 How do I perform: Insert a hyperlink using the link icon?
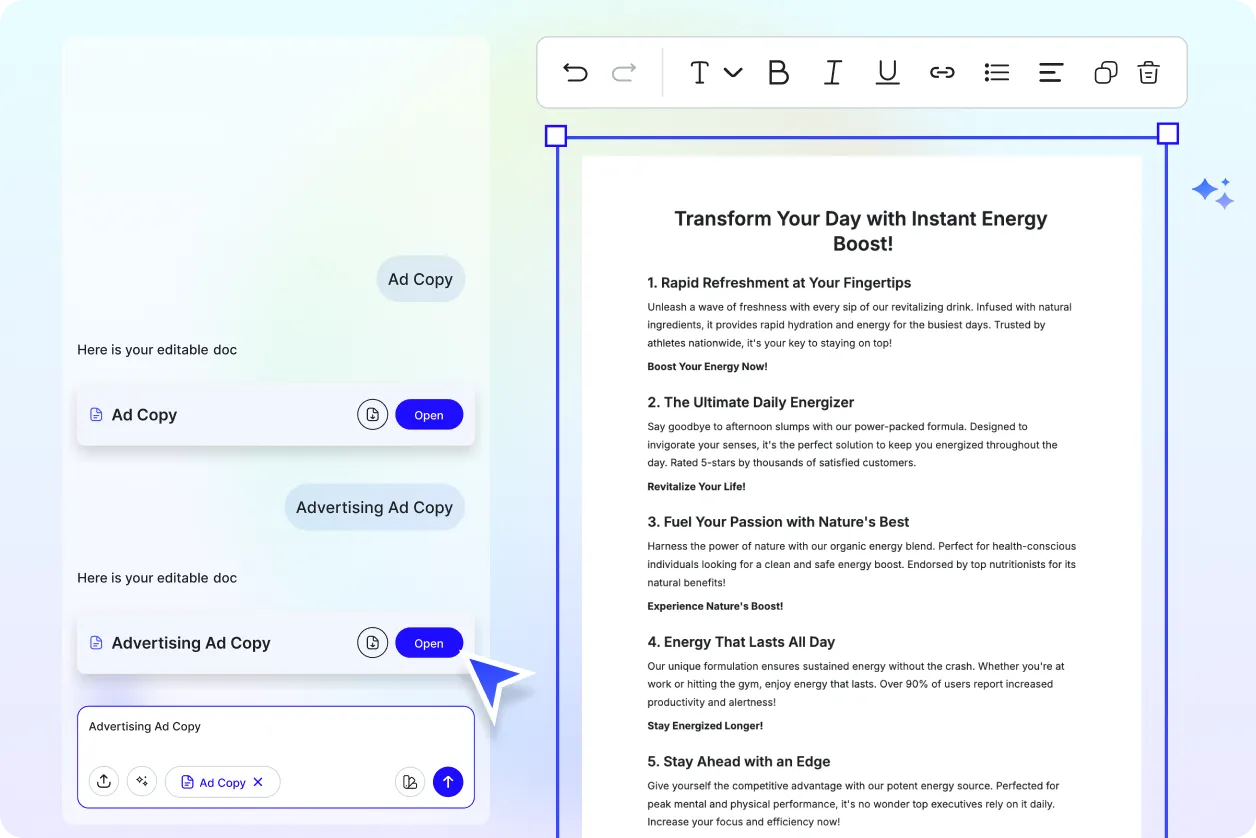click(942, 72)
